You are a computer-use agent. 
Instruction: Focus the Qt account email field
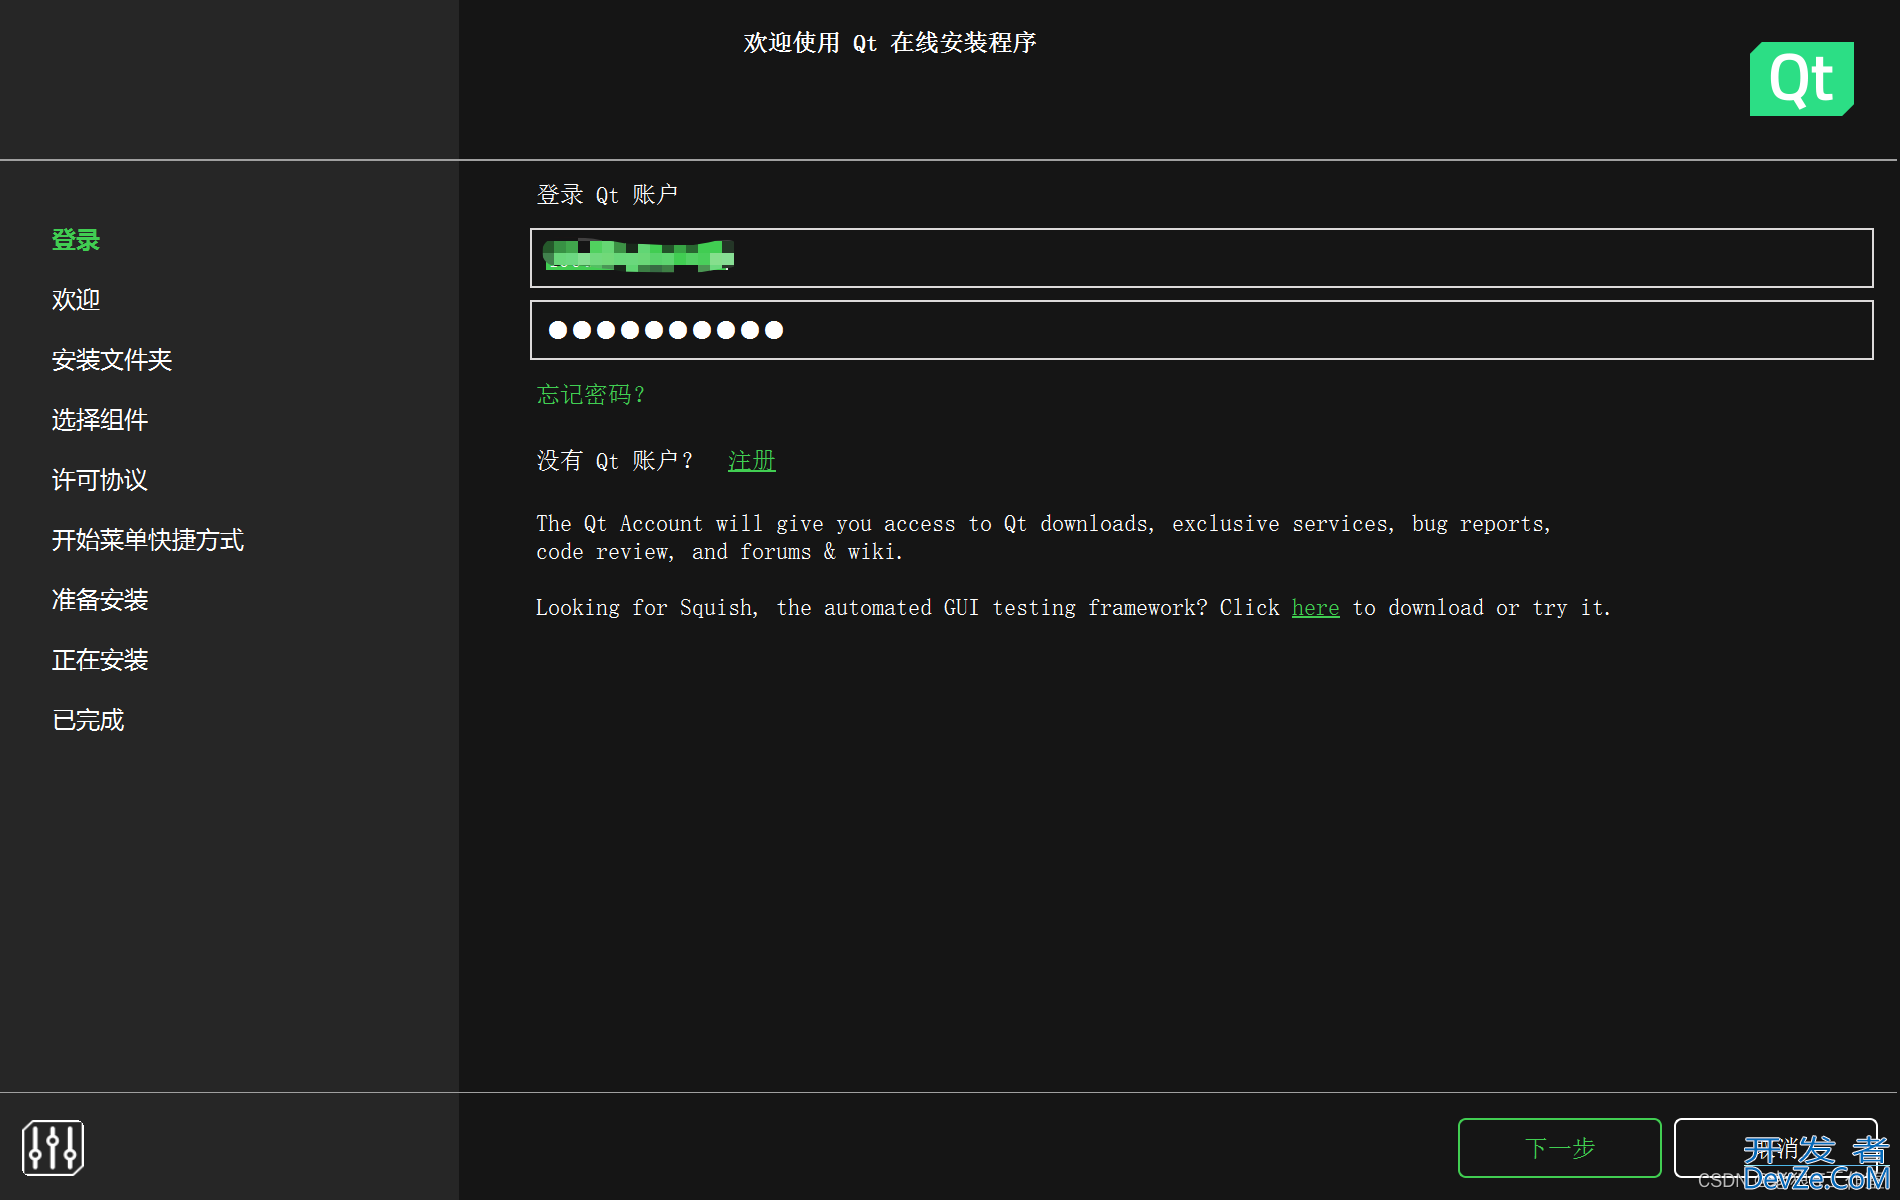(1201, 258)
